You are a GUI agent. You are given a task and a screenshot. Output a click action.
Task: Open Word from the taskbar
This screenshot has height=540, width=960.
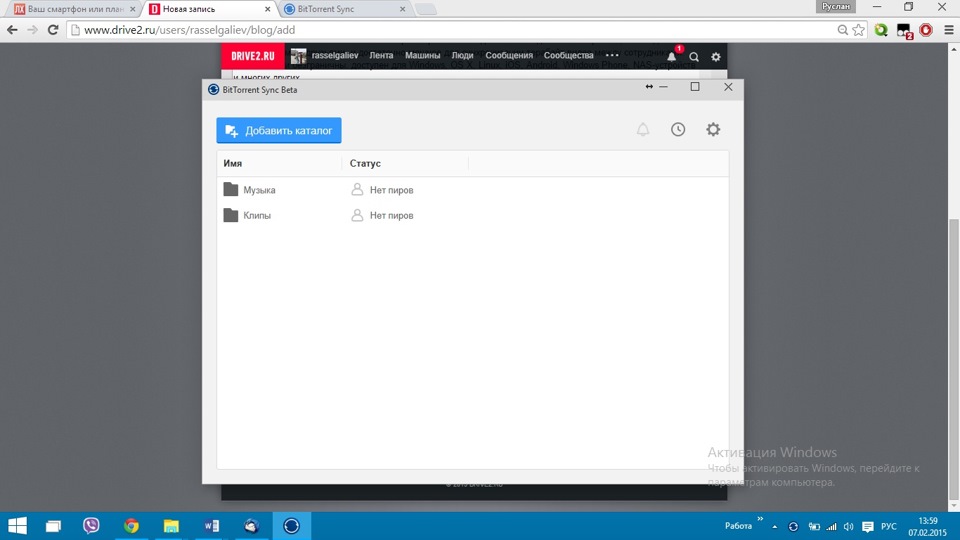211,526
